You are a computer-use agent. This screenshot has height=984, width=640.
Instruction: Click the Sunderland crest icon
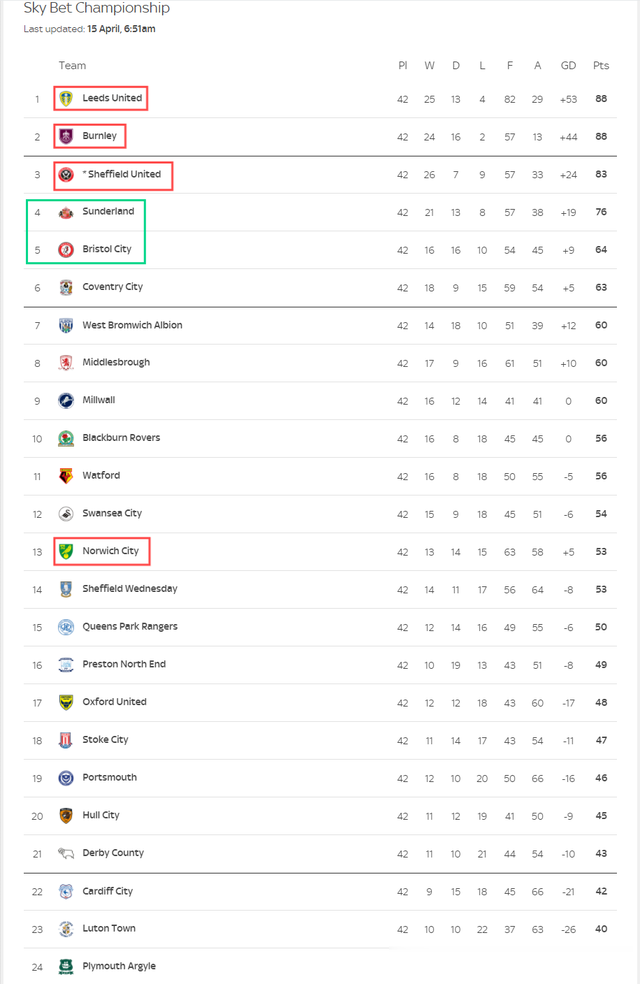click(x=66, y=212)
